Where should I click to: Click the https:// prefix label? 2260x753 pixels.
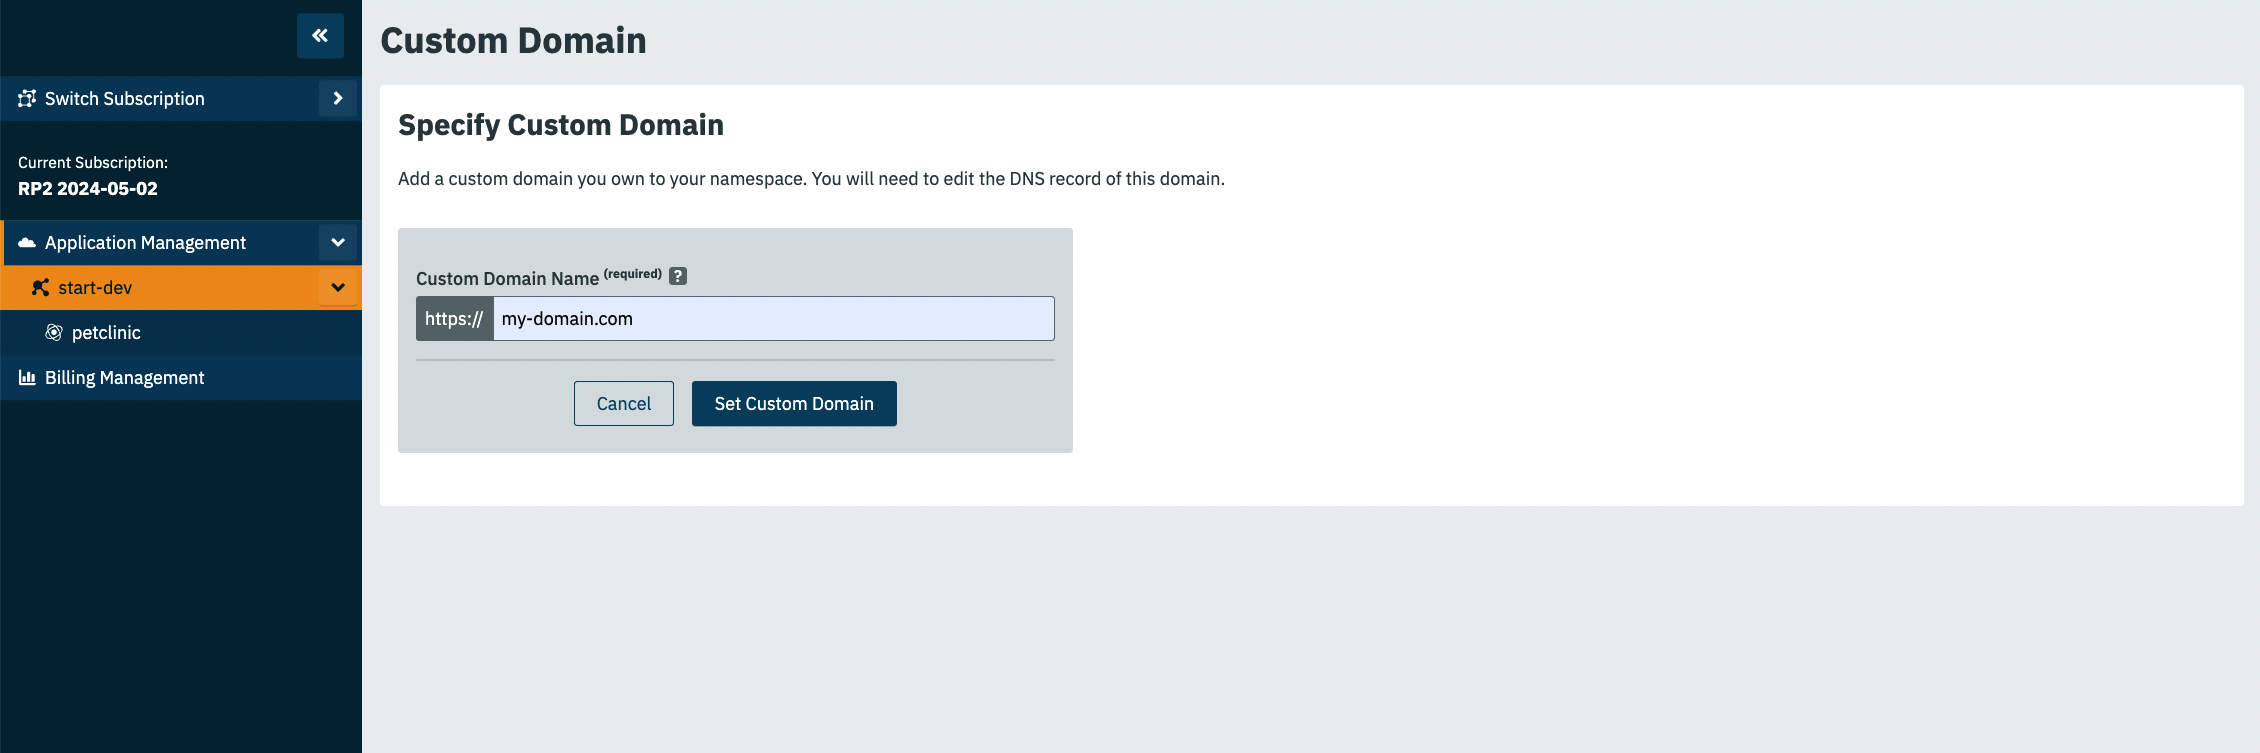click(454, 318)
